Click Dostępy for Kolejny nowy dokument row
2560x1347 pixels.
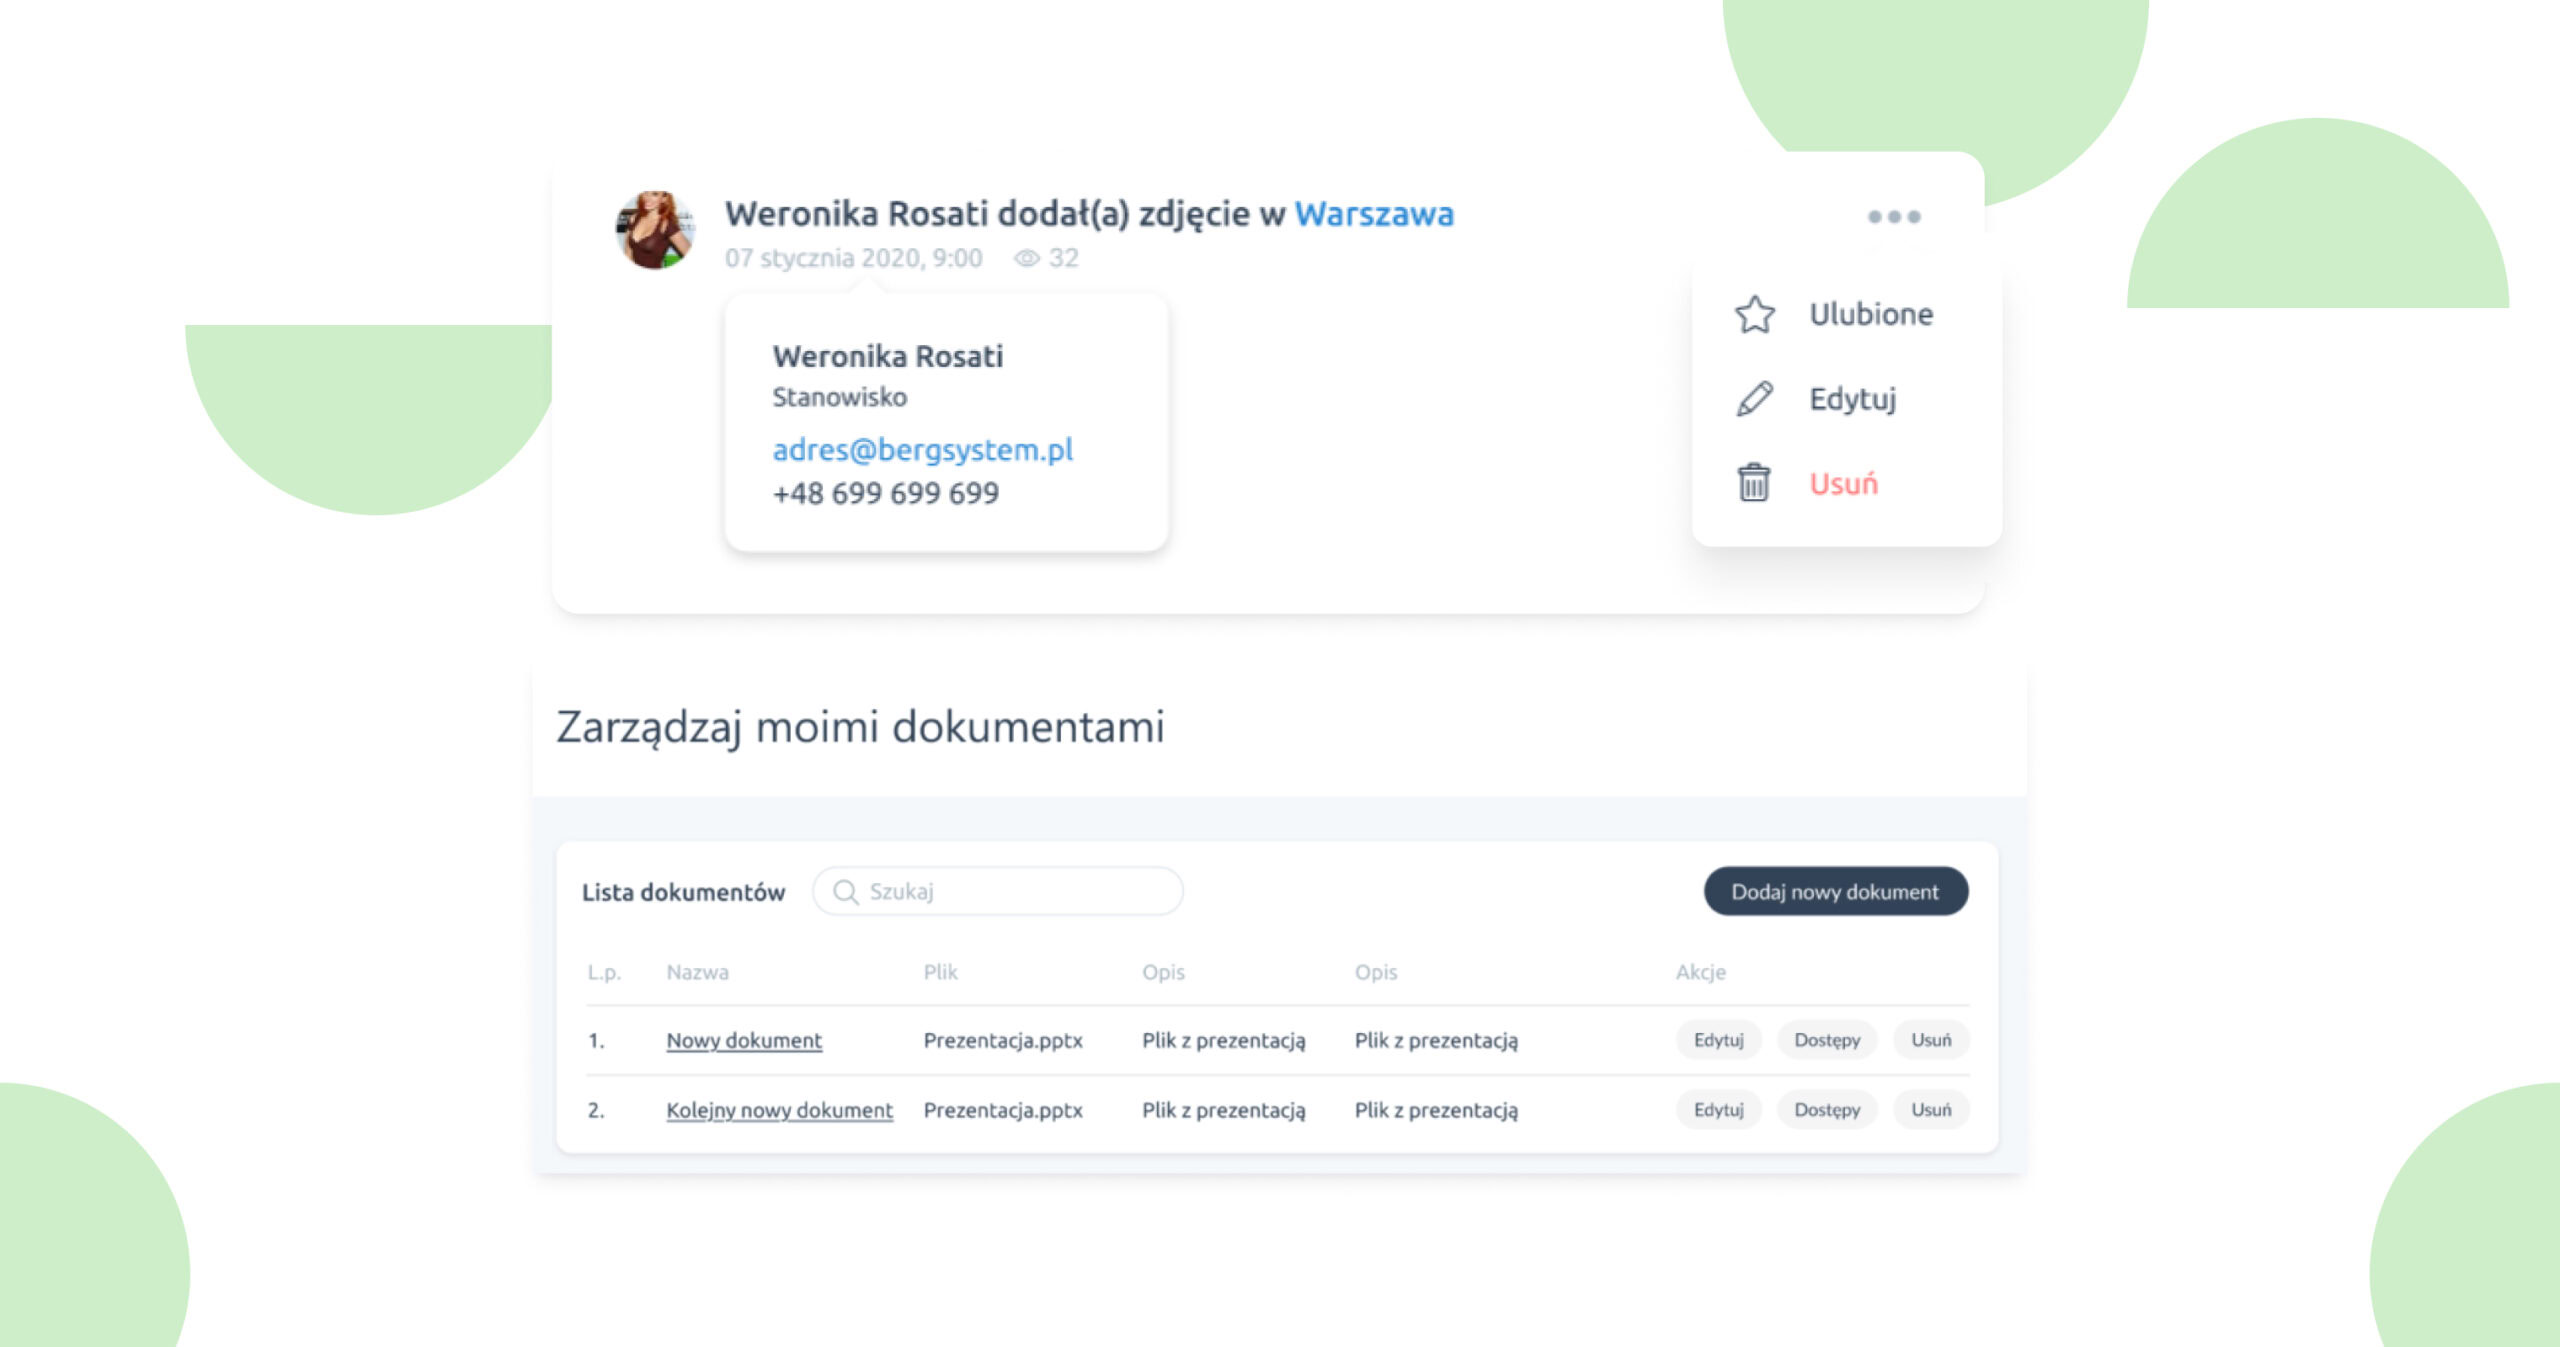coord(1827,1110)
